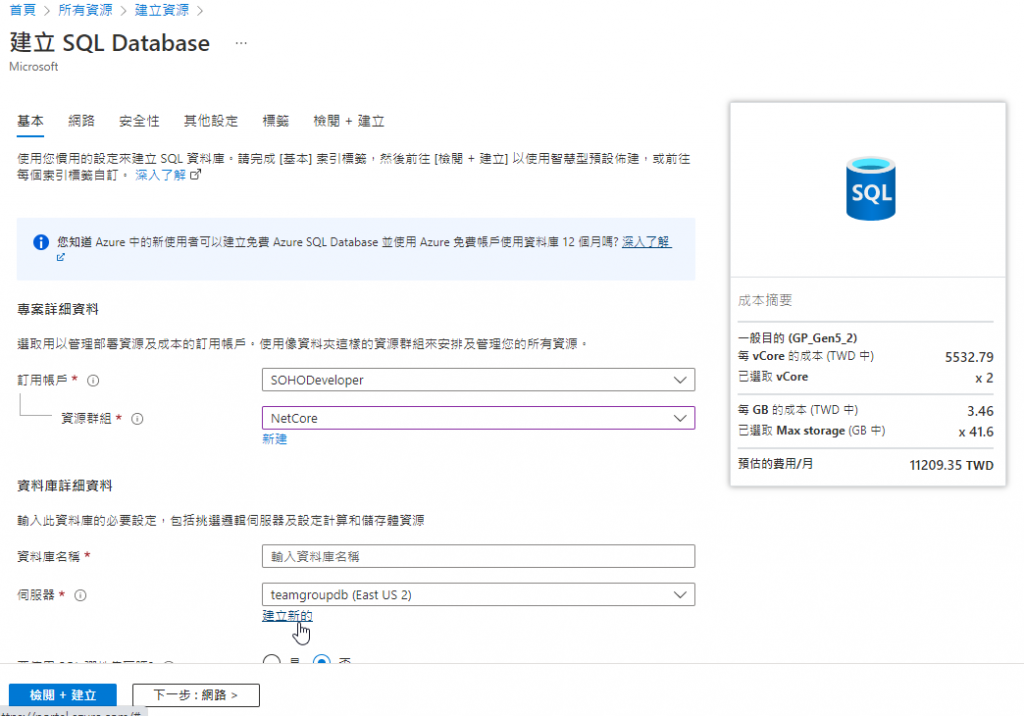Click the 深入了解 link in the banner
This screenshot has height=716, width=1024.
[x=647, y=242]
